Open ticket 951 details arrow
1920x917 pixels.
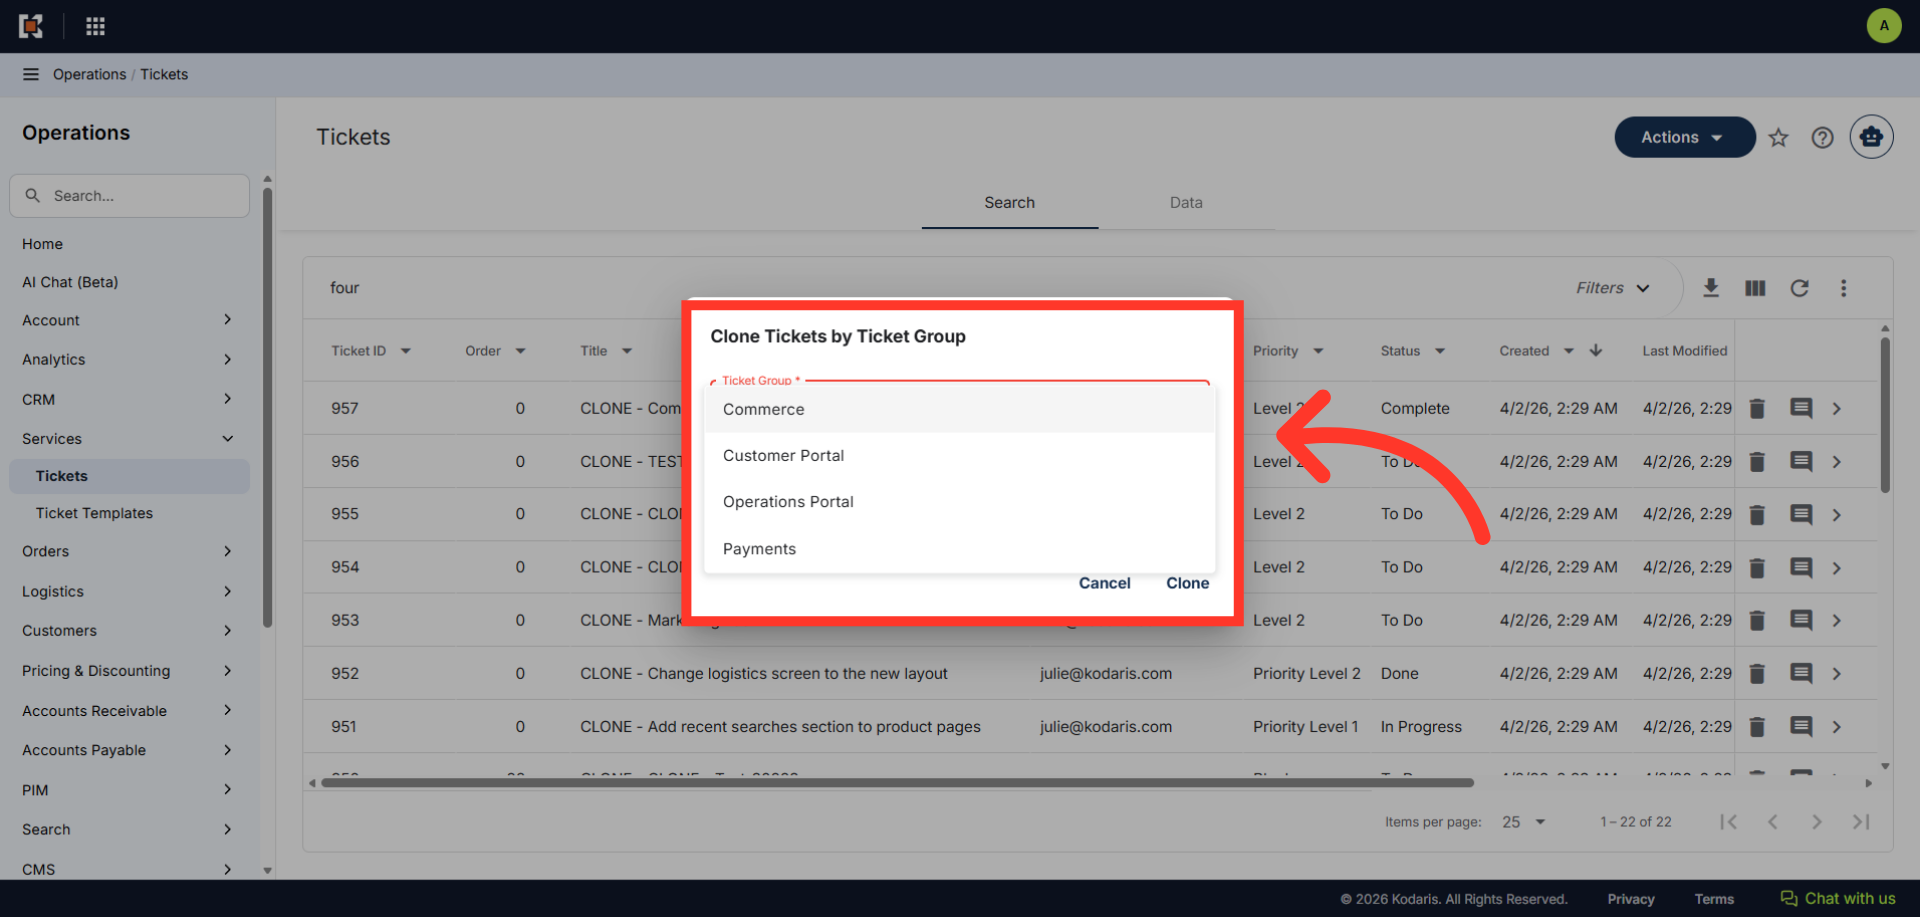tap(1837, 727)
